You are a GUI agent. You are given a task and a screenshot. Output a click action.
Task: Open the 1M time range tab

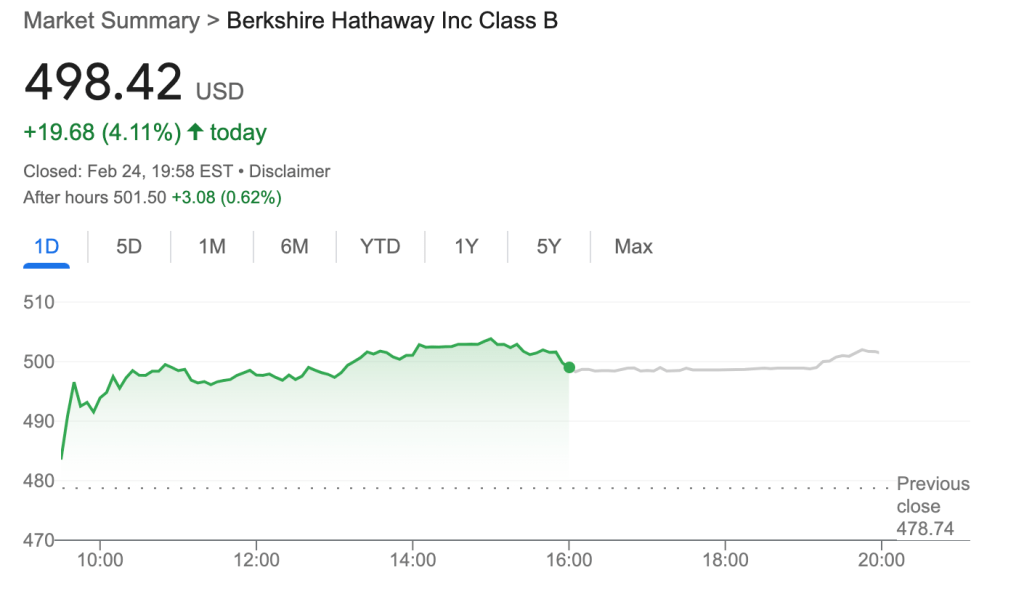[x=211, y=247]
